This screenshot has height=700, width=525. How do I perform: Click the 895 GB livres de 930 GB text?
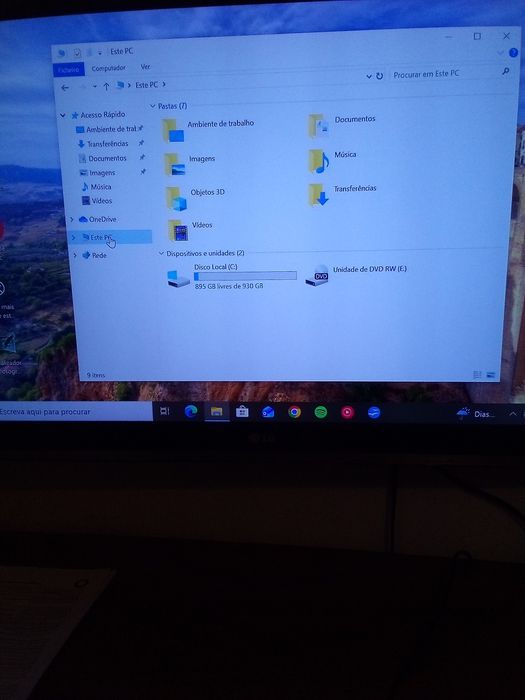[229, 286]
